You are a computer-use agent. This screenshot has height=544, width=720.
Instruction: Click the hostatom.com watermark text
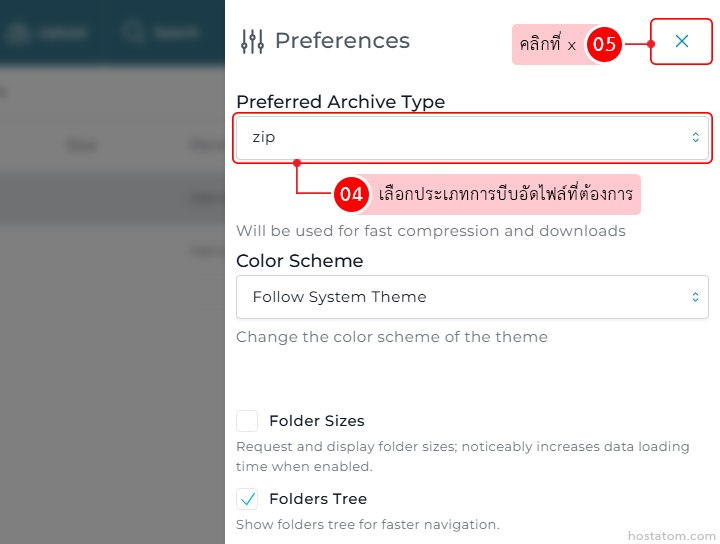[671, 536]
